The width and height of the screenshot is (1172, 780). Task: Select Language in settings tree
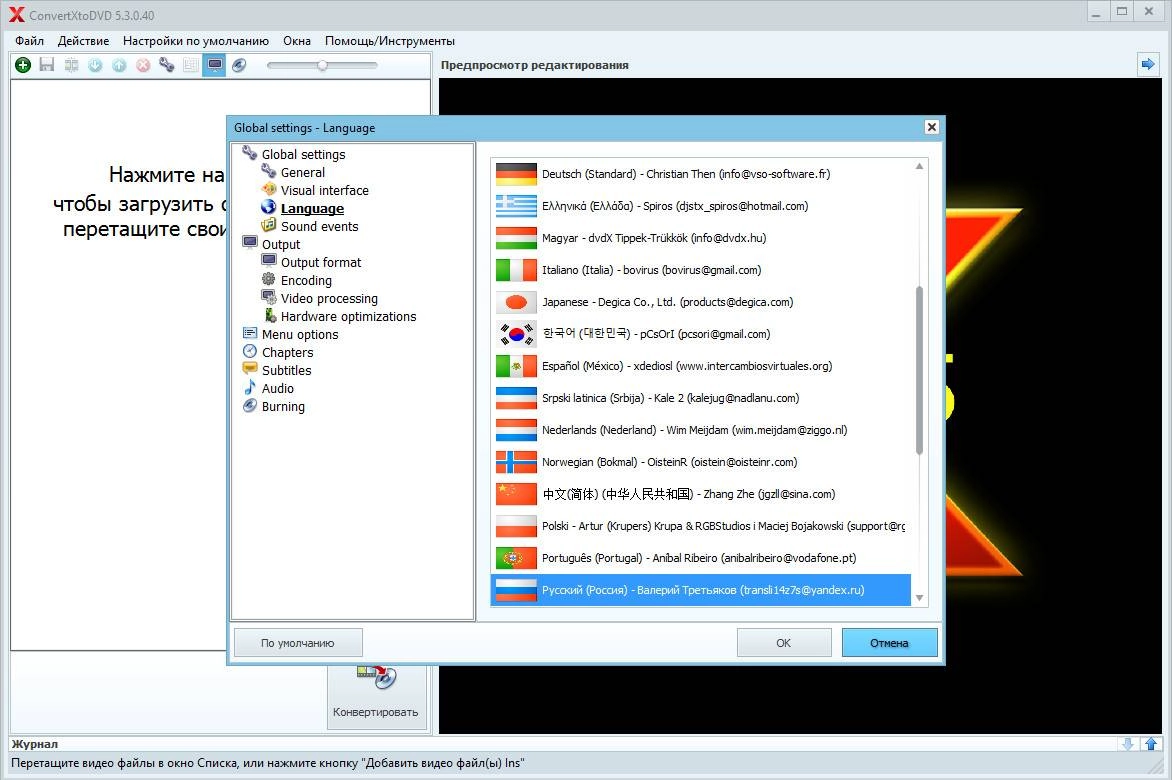[x=312, y=208]
